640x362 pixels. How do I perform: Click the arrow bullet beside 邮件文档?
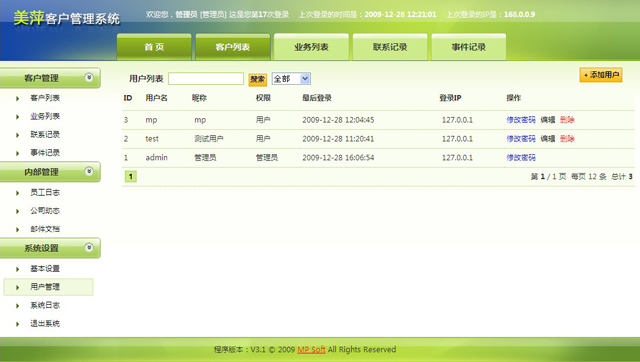point(18,230)
